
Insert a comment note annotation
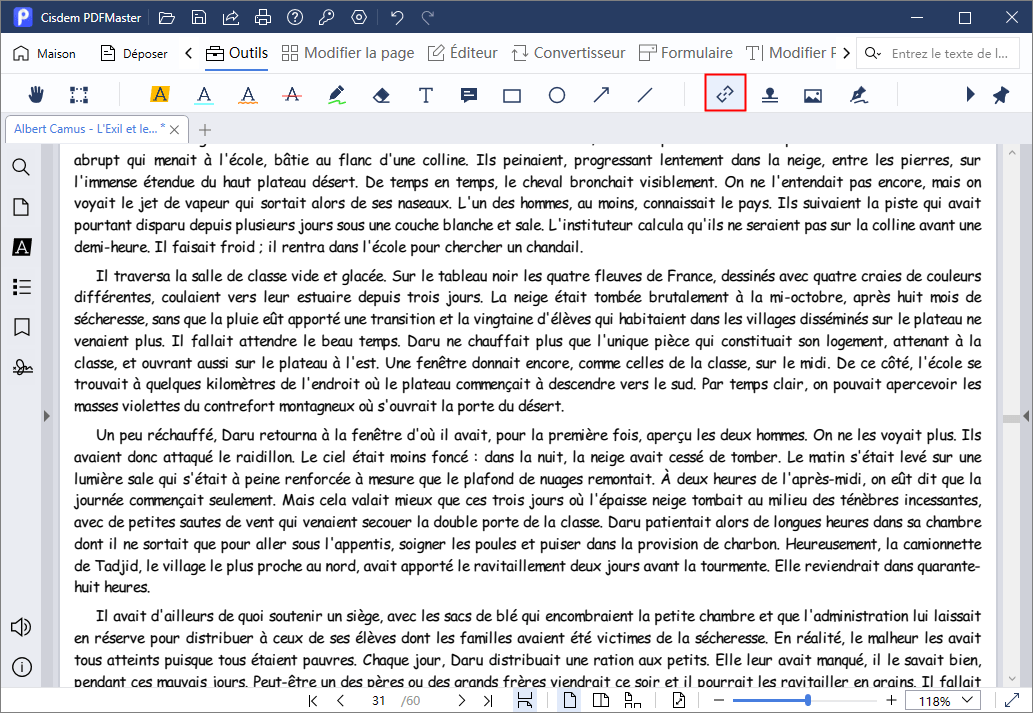[468, 96]
